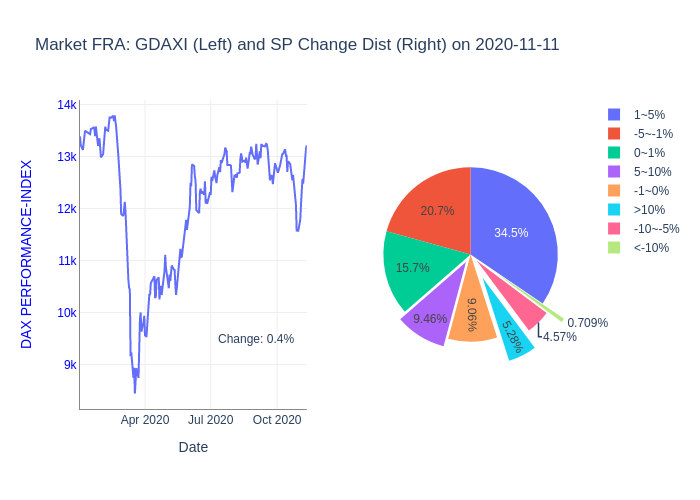Click the DAX PERFORMANCE-INDEX y-axis title
700x500 pixels.
point(27,254)
